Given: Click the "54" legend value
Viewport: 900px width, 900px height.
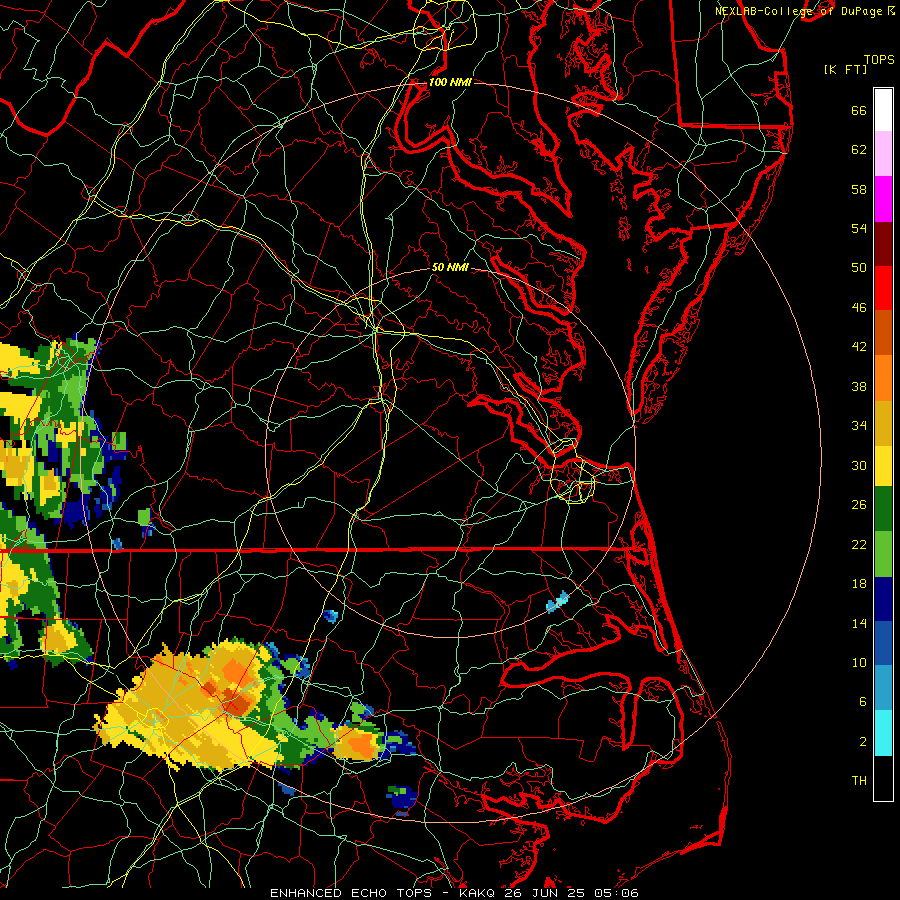Looking at the screenshot, I should (x=859, y=228).
